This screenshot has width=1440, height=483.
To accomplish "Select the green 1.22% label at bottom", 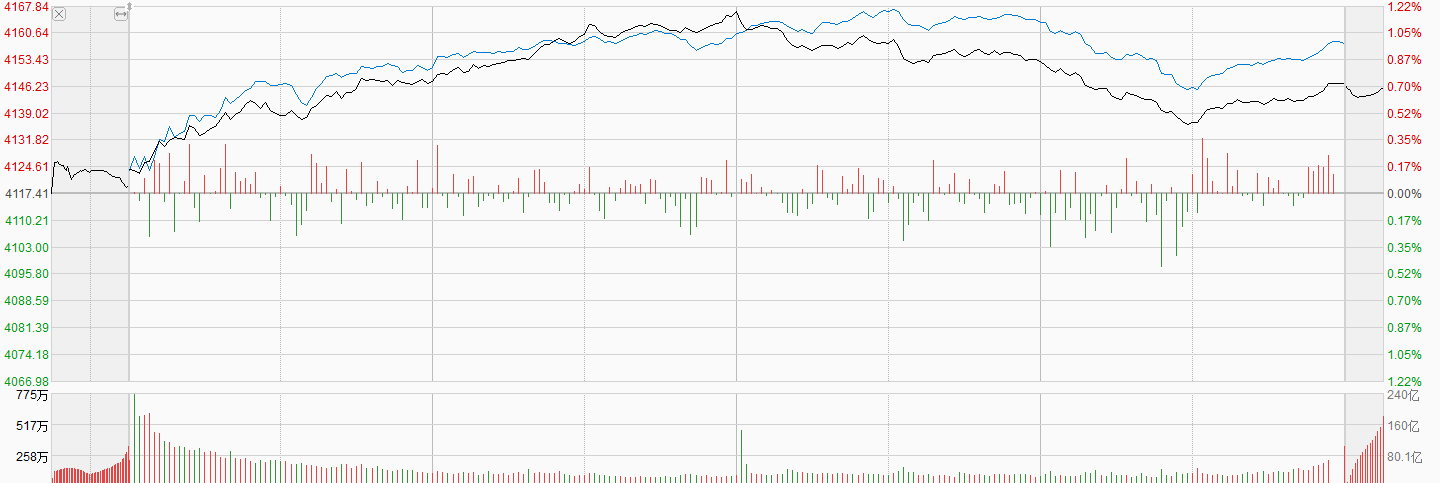I will click(x=1404, y=381).
